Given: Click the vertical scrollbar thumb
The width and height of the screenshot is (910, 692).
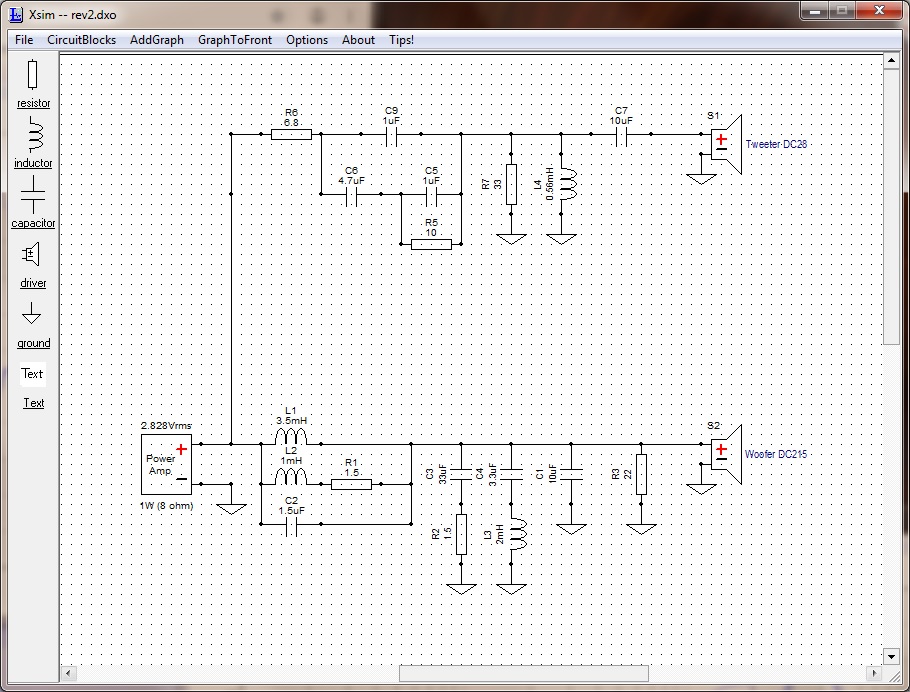Looking at the screenshot, I should [x=891, y=207].
